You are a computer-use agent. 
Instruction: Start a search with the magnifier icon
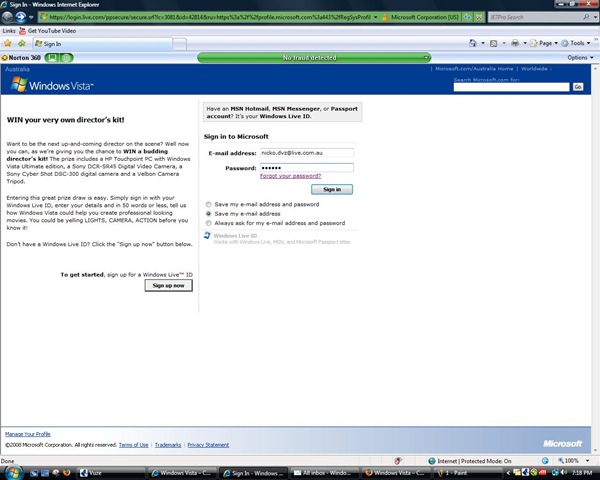click(586, 17)
